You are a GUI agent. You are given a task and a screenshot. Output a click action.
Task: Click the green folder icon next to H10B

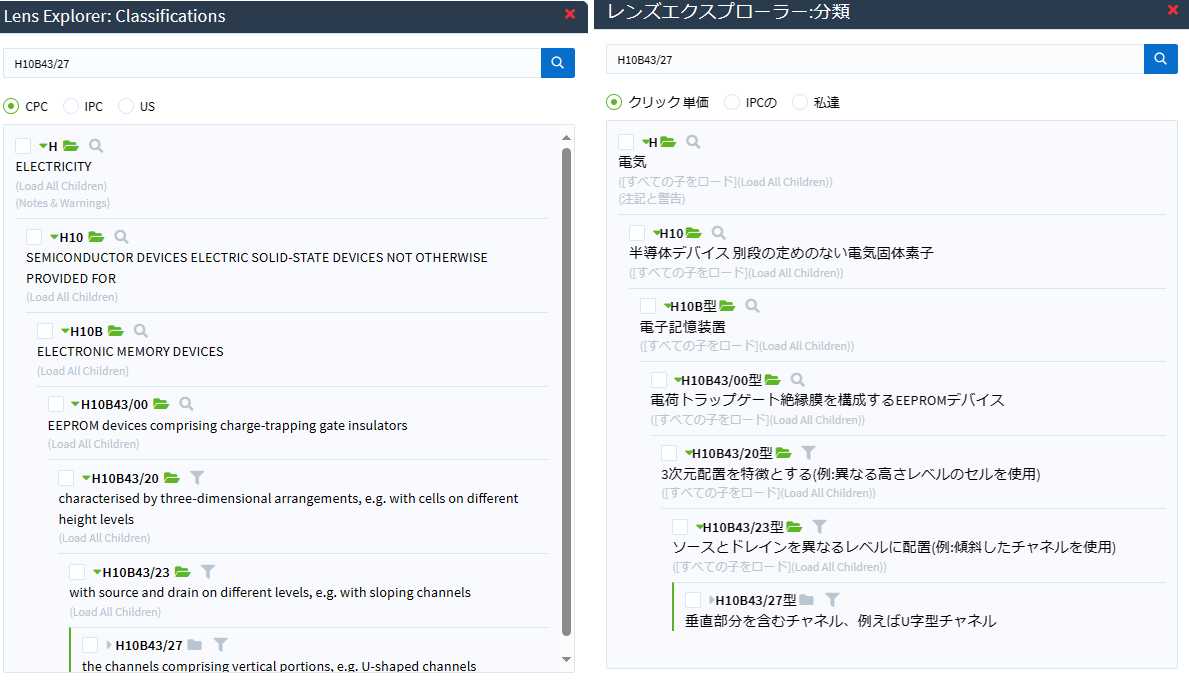(116, 331)
